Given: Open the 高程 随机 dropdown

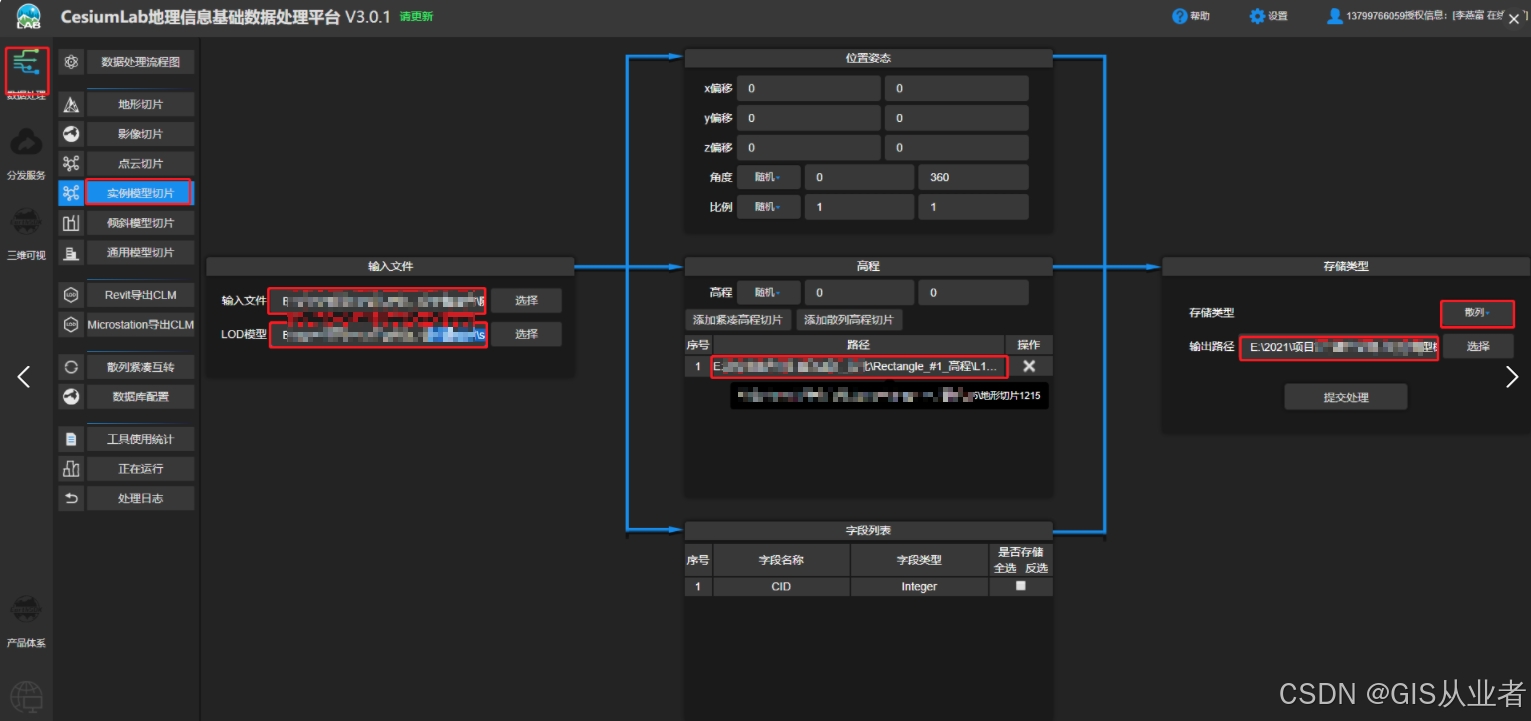Looking at the screenshot, I should [x=769, y=293].
